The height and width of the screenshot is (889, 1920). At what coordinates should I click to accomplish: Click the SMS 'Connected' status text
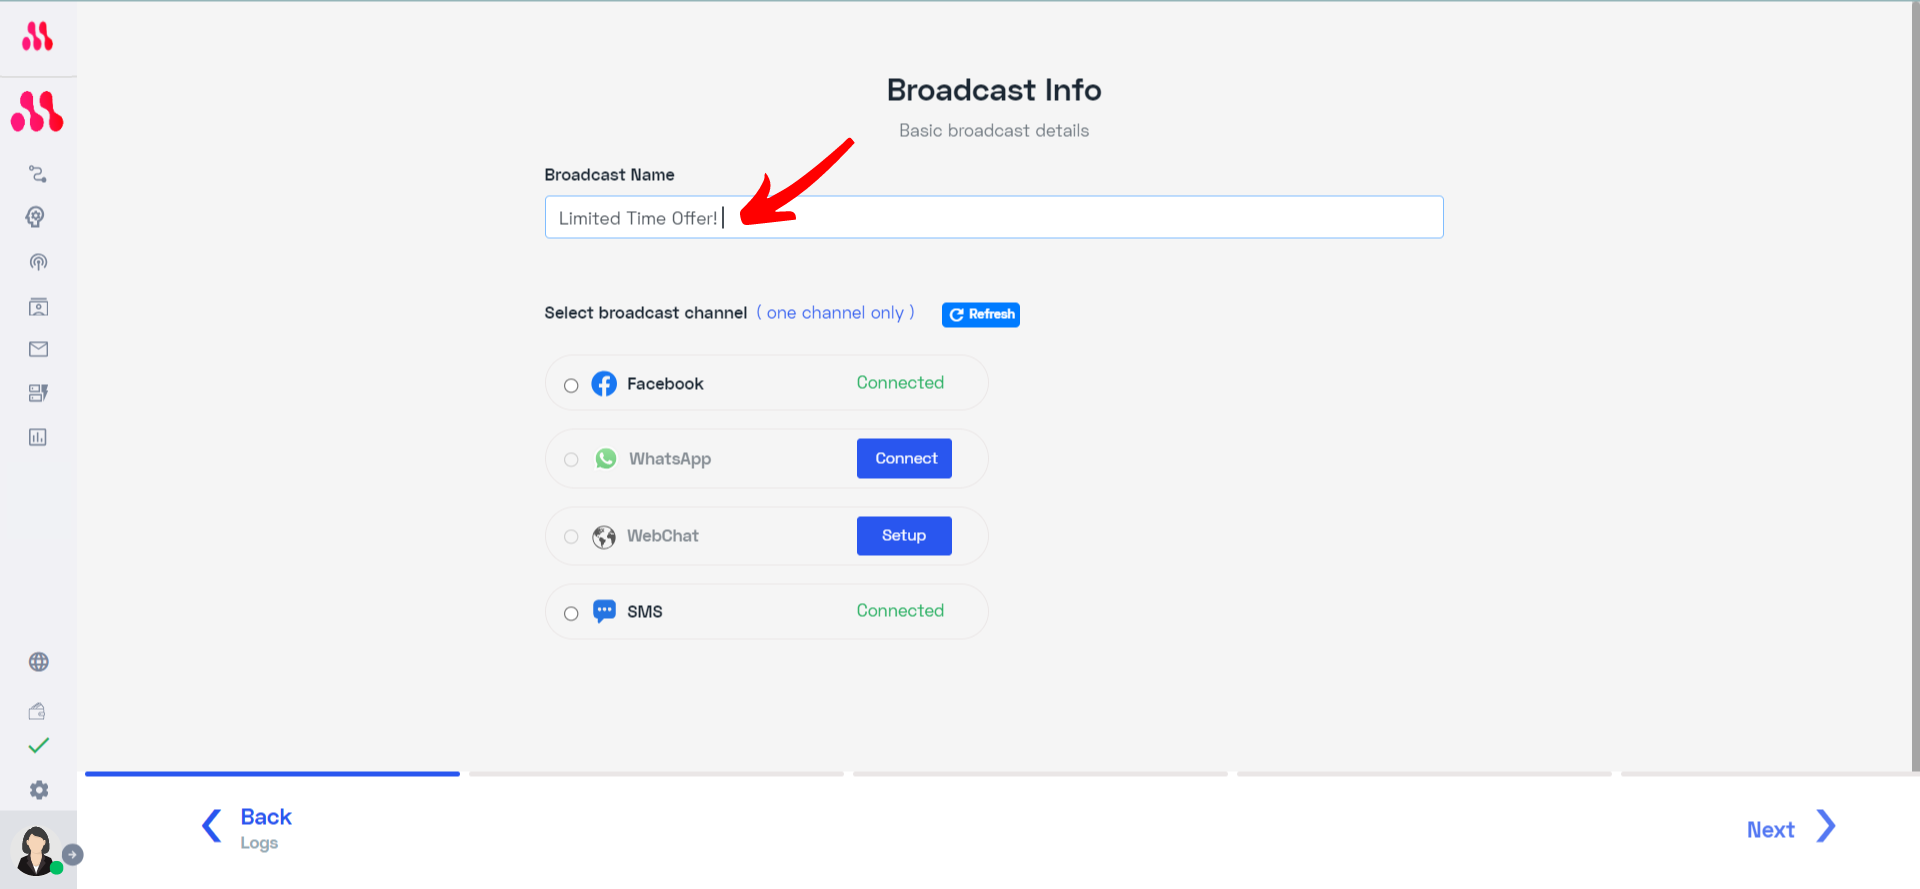tap(900, 611)
